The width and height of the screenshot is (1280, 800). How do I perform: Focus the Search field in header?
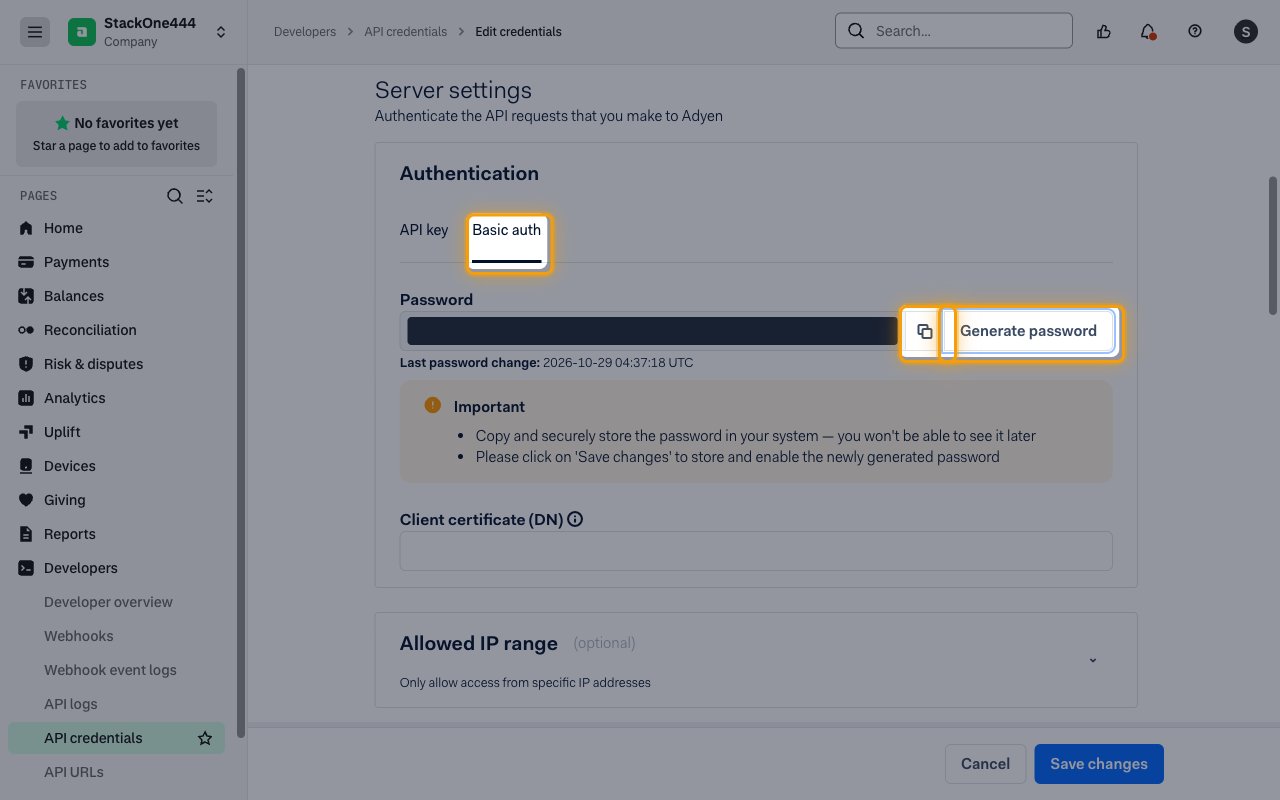(954, 31)
